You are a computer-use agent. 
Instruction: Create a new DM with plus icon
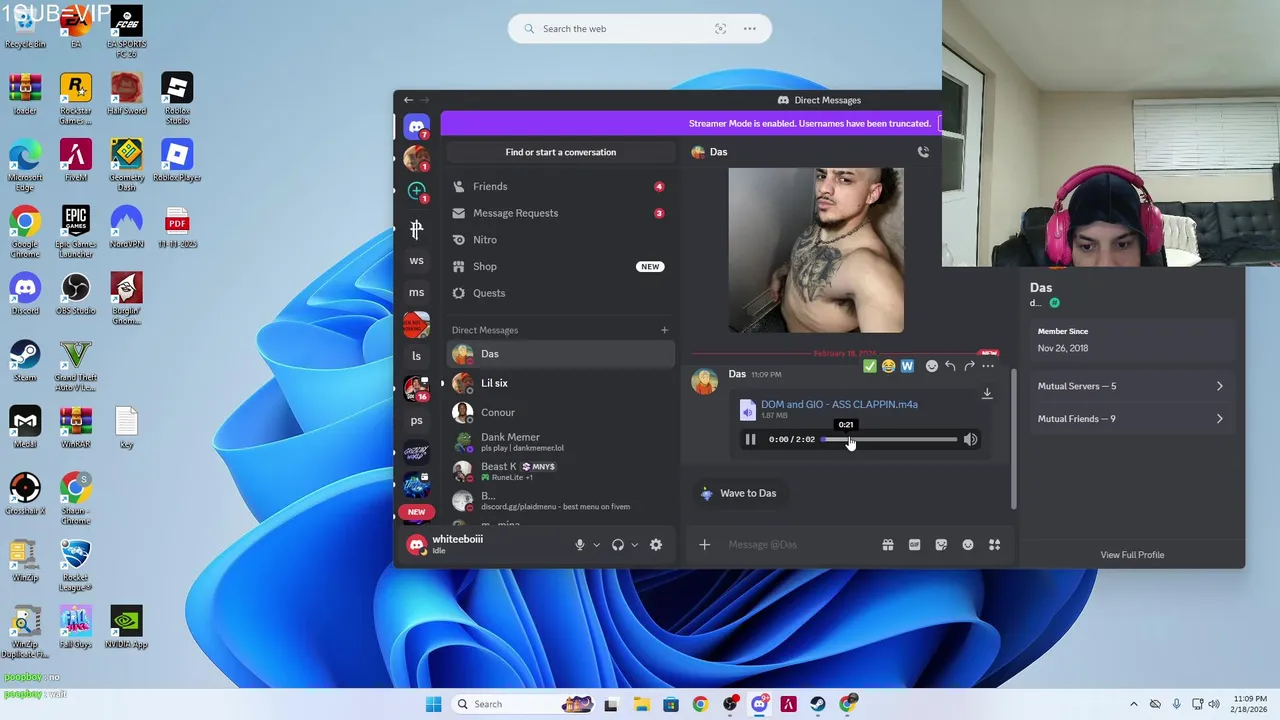[664, 330]
